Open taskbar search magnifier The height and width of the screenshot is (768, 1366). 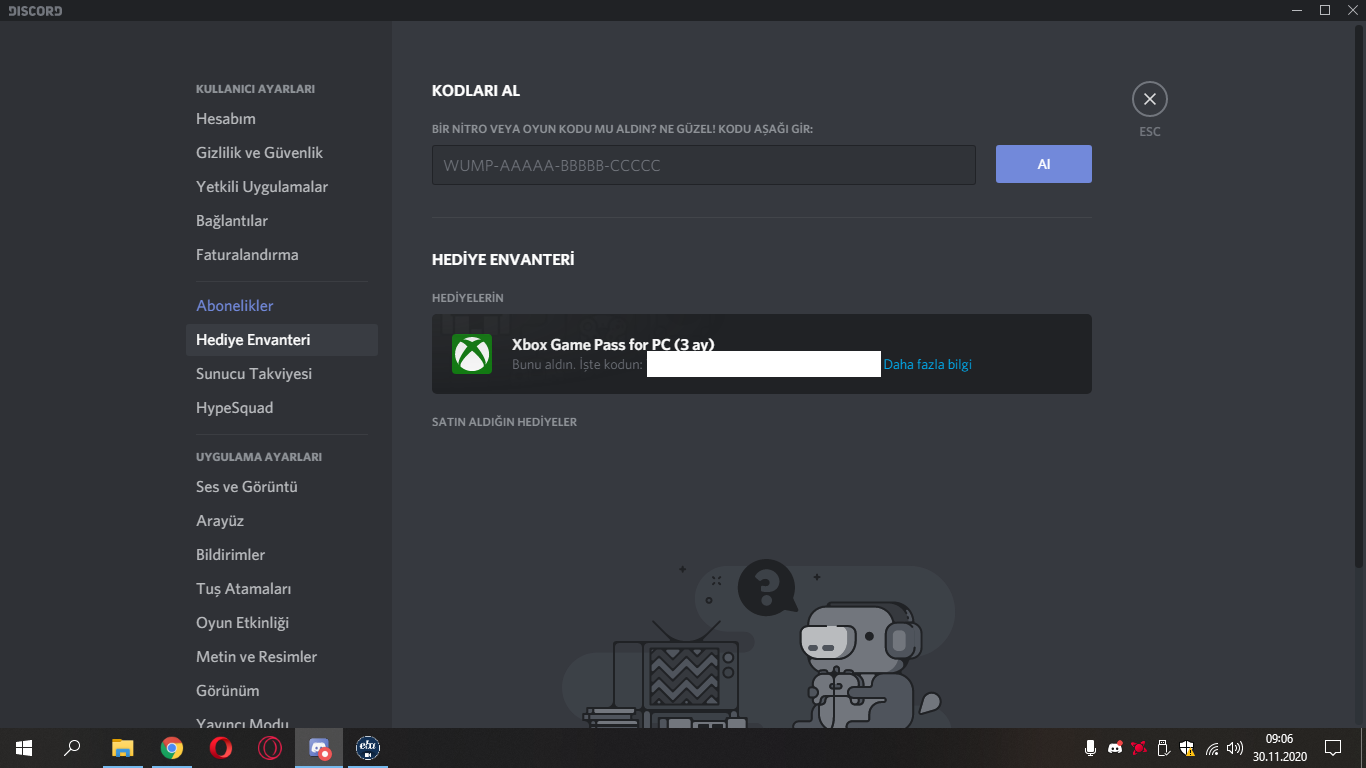point(72,748)
